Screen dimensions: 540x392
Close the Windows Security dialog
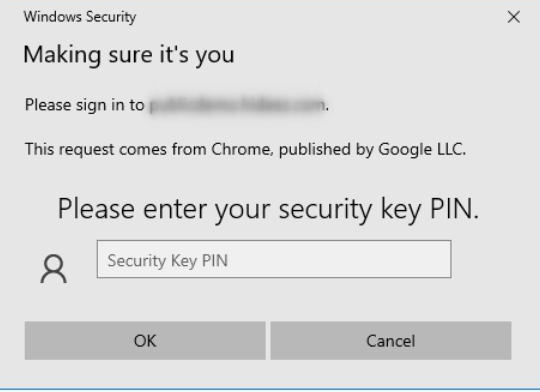(513, 17)
